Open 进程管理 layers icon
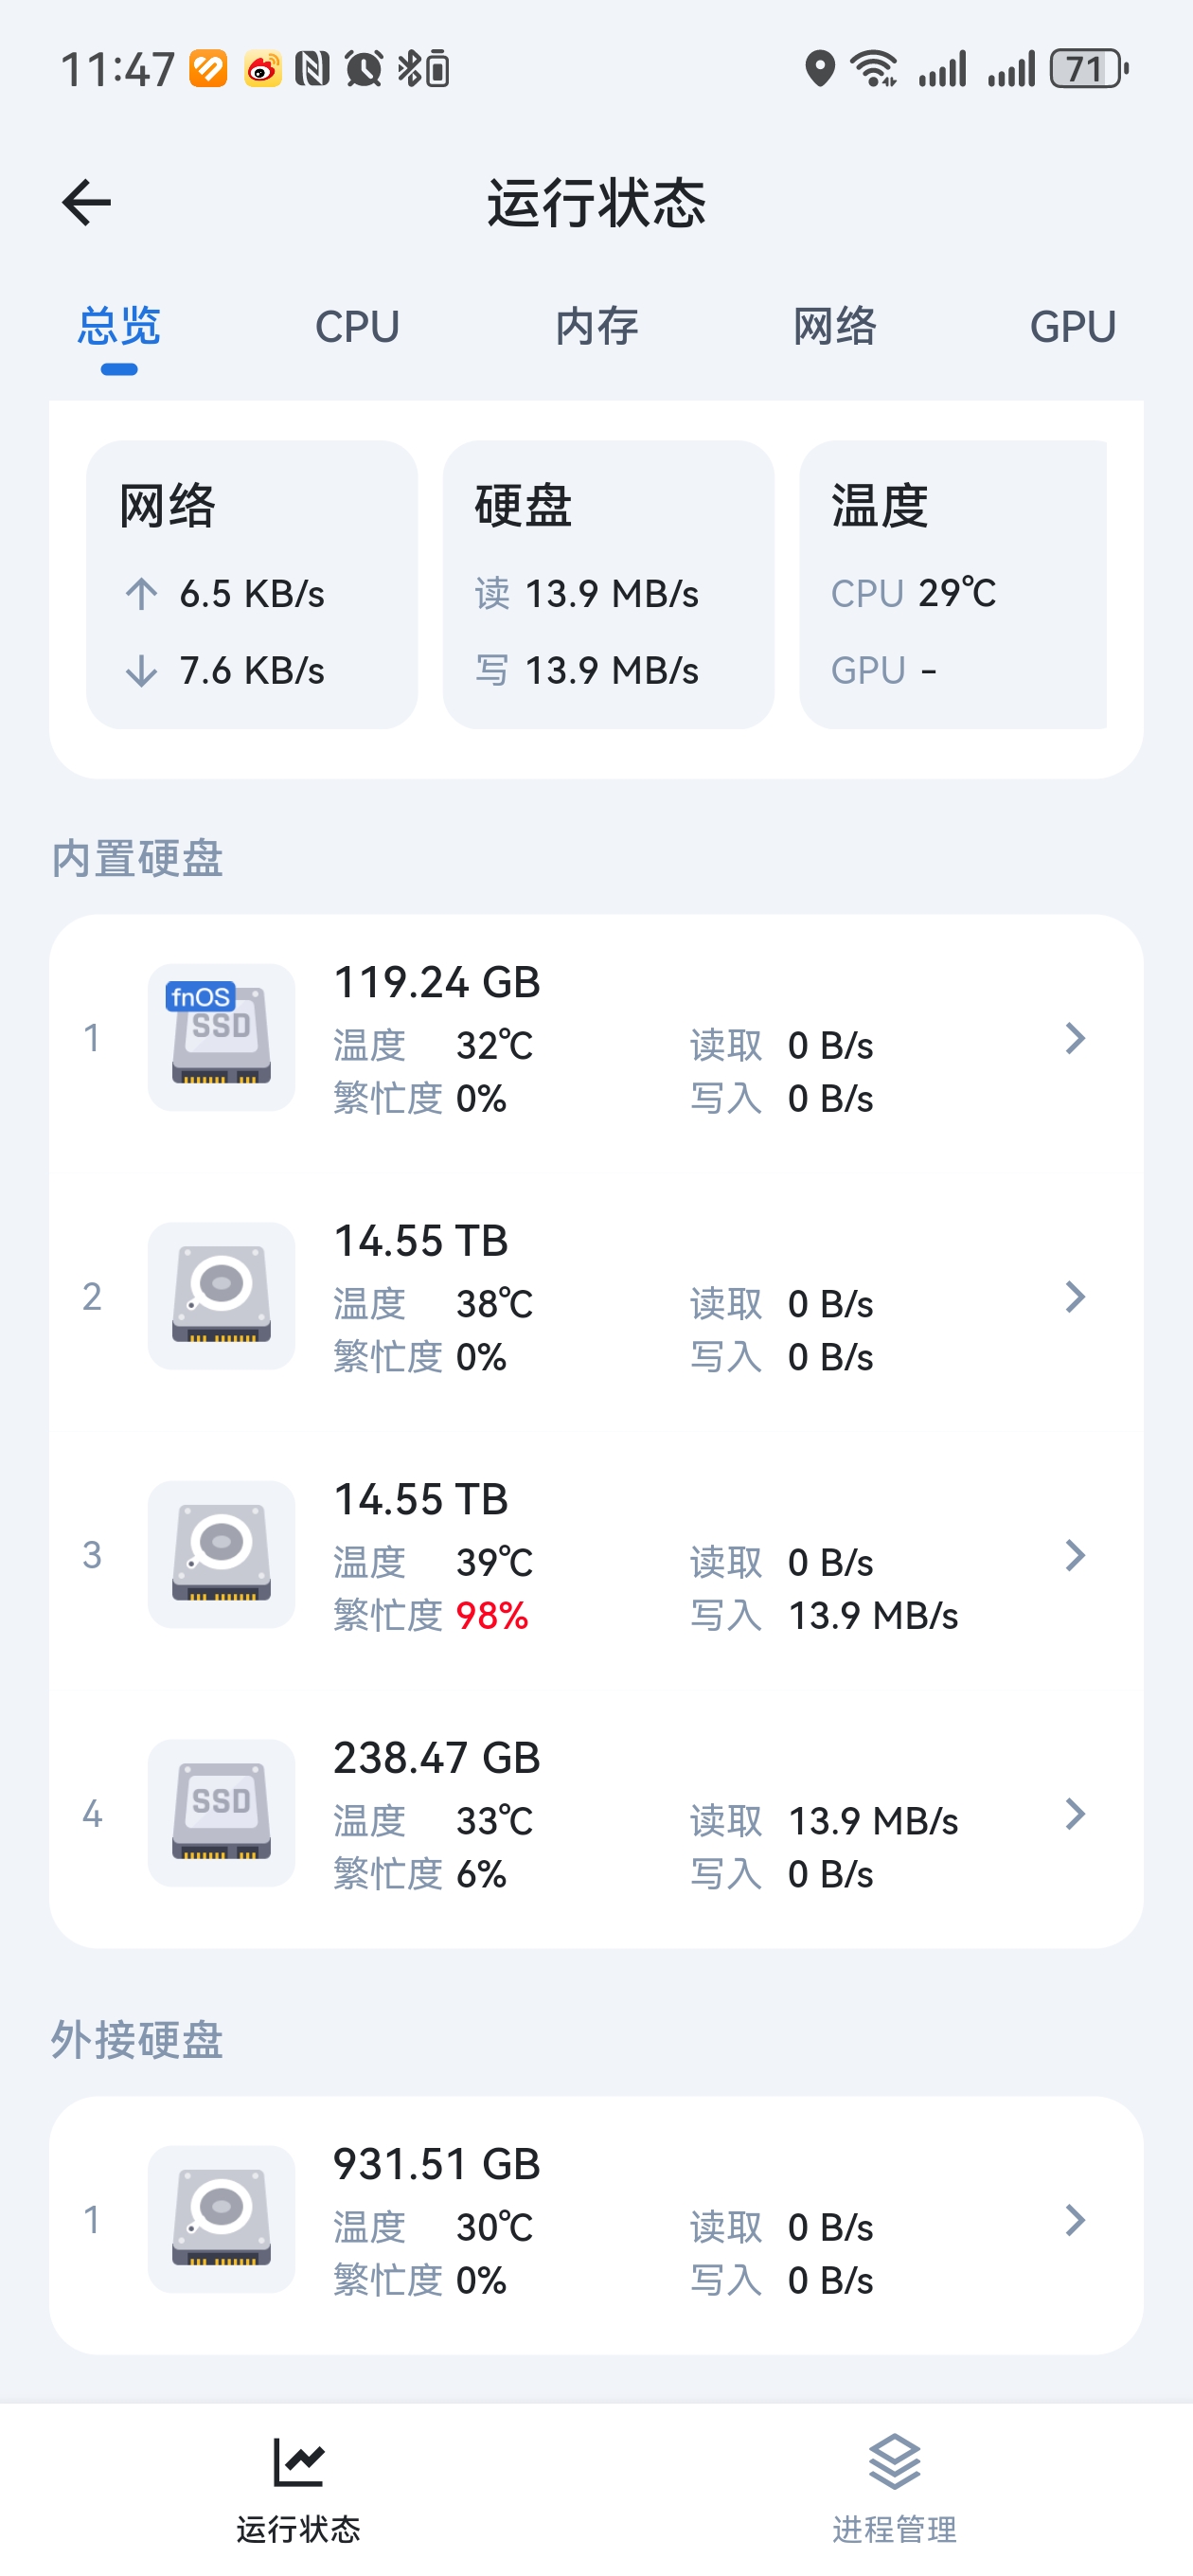Screen dimensions: 1193x2576 [894, 2461]
